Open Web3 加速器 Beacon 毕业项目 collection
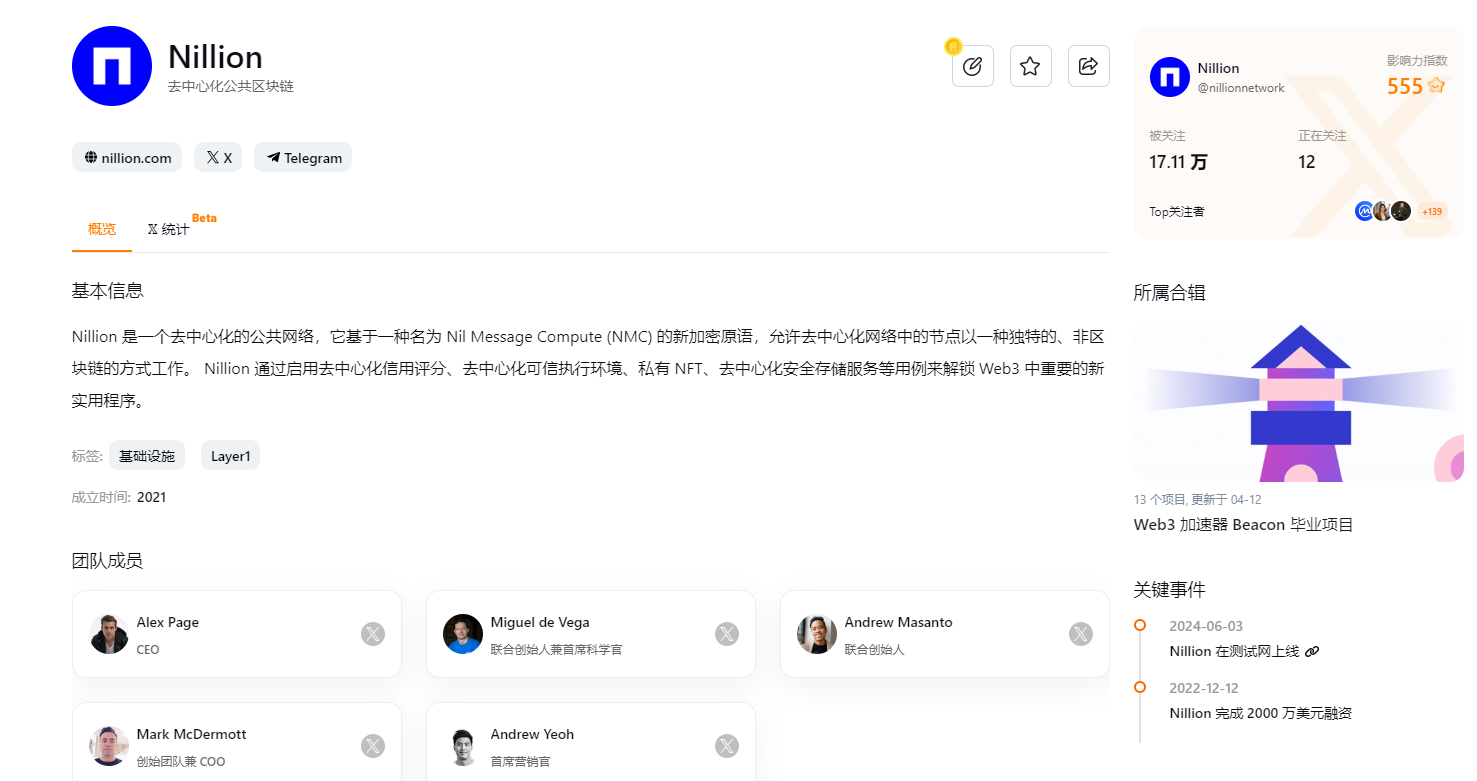Screen dimensions: 1477x781 click(1243, 525)
